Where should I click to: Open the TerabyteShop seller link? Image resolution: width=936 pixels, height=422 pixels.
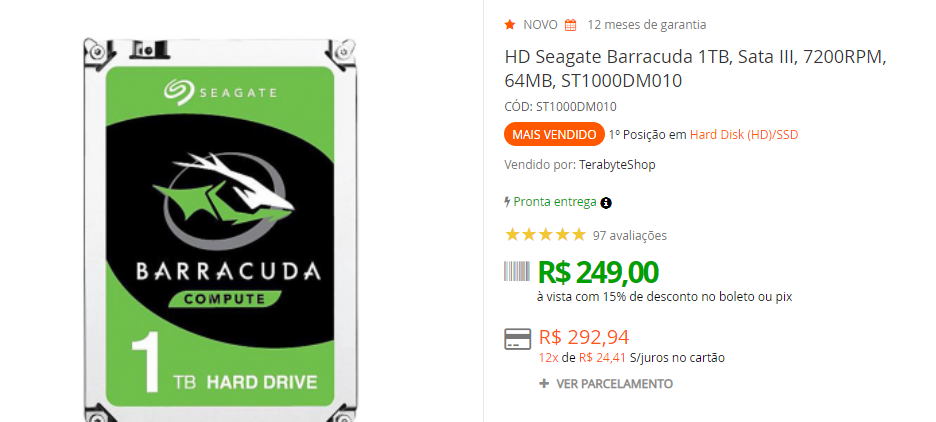[x=617, y=165]
